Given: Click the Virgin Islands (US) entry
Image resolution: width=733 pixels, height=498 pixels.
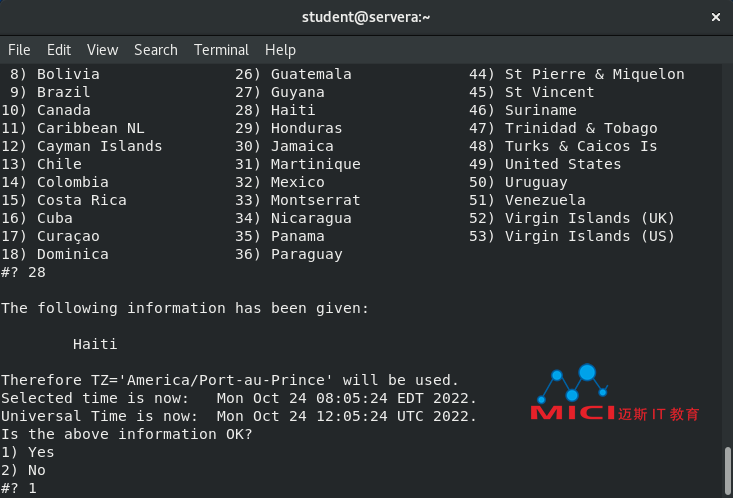Looking at the screenshot, I should tap(572, 236).
